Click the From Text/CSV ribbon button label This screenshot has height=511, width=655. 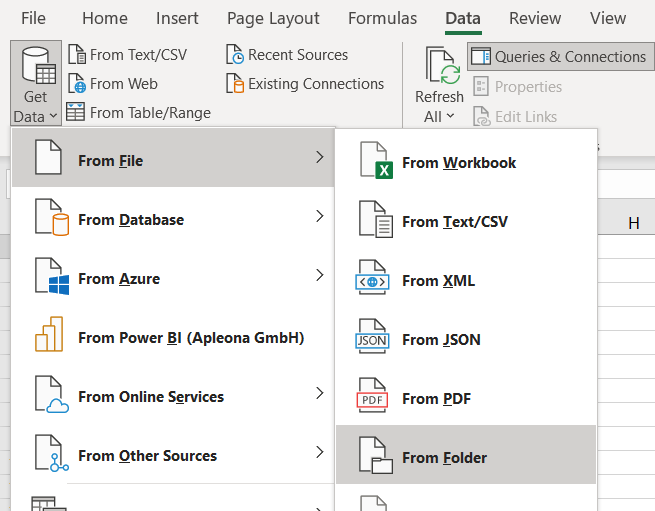tap(138, 55)
